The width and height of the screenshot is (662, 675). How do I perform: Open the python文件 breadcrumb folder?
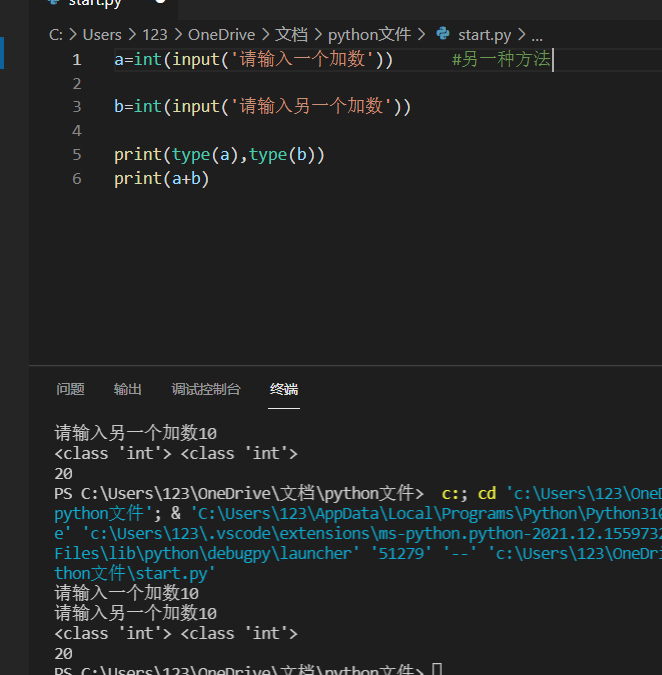pos(369,34)
